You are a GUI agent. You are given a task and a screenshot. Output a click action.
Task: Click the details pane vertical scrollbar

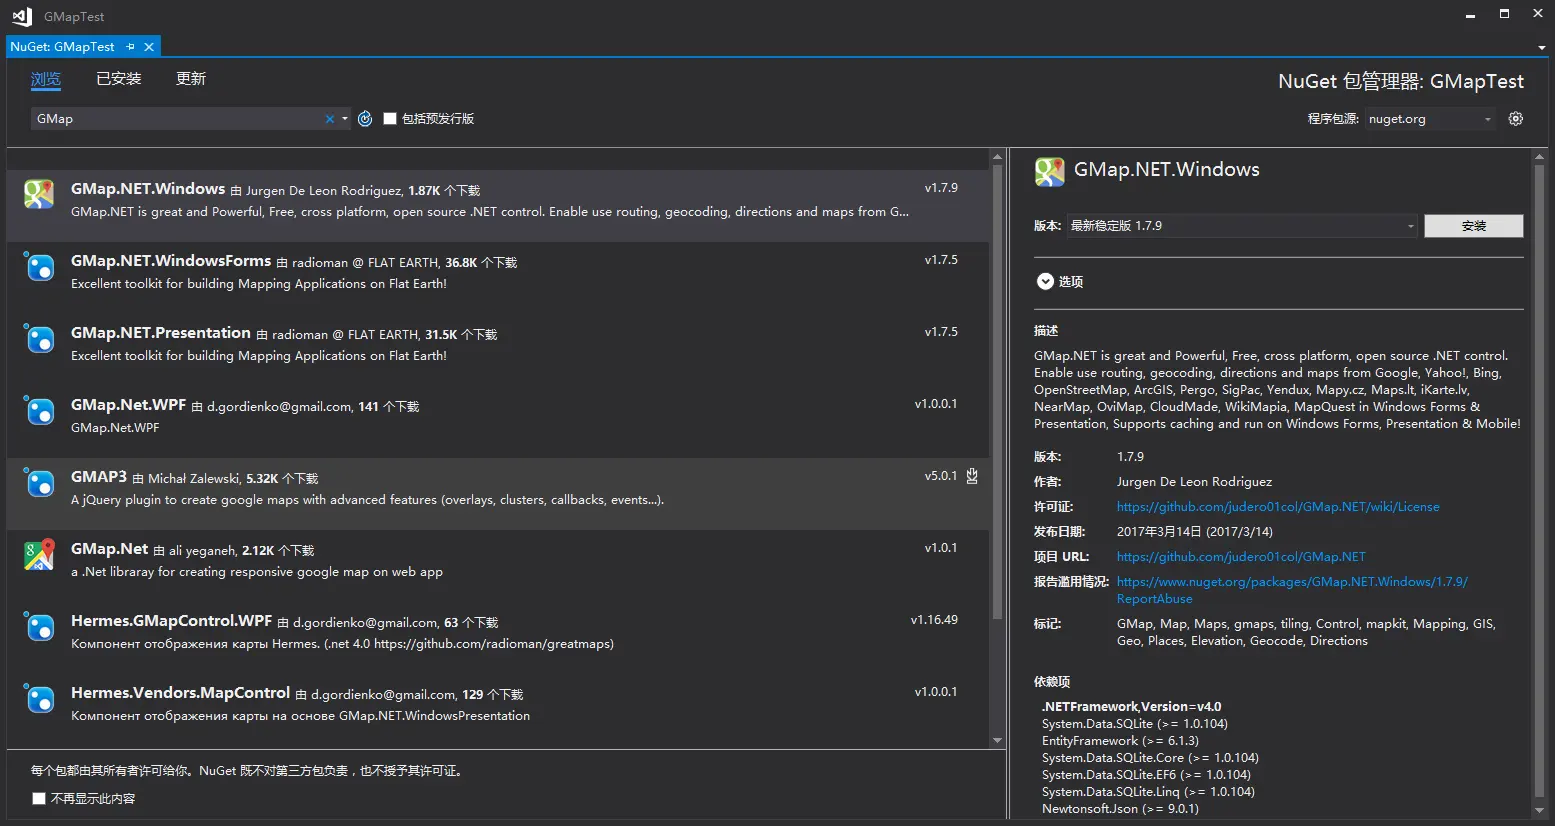1540,480
